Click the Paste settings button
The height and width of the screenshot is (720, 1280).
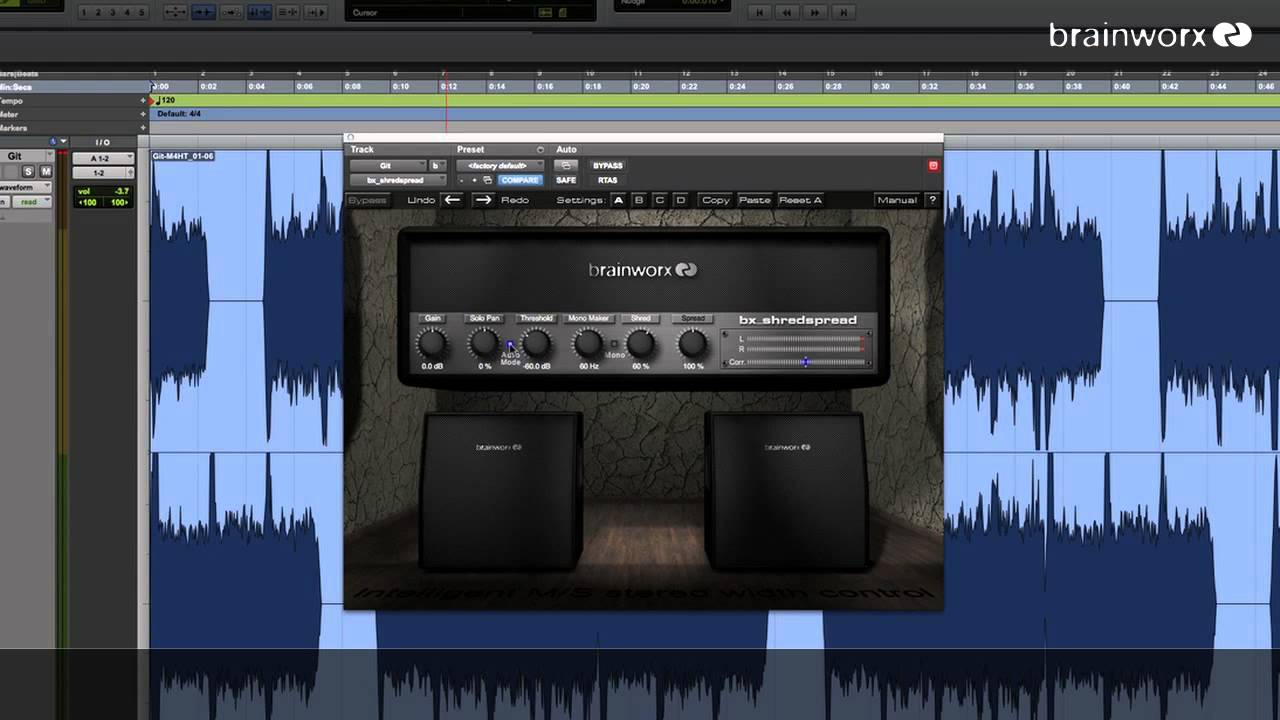pyautogui.click(x=755, y=200)
